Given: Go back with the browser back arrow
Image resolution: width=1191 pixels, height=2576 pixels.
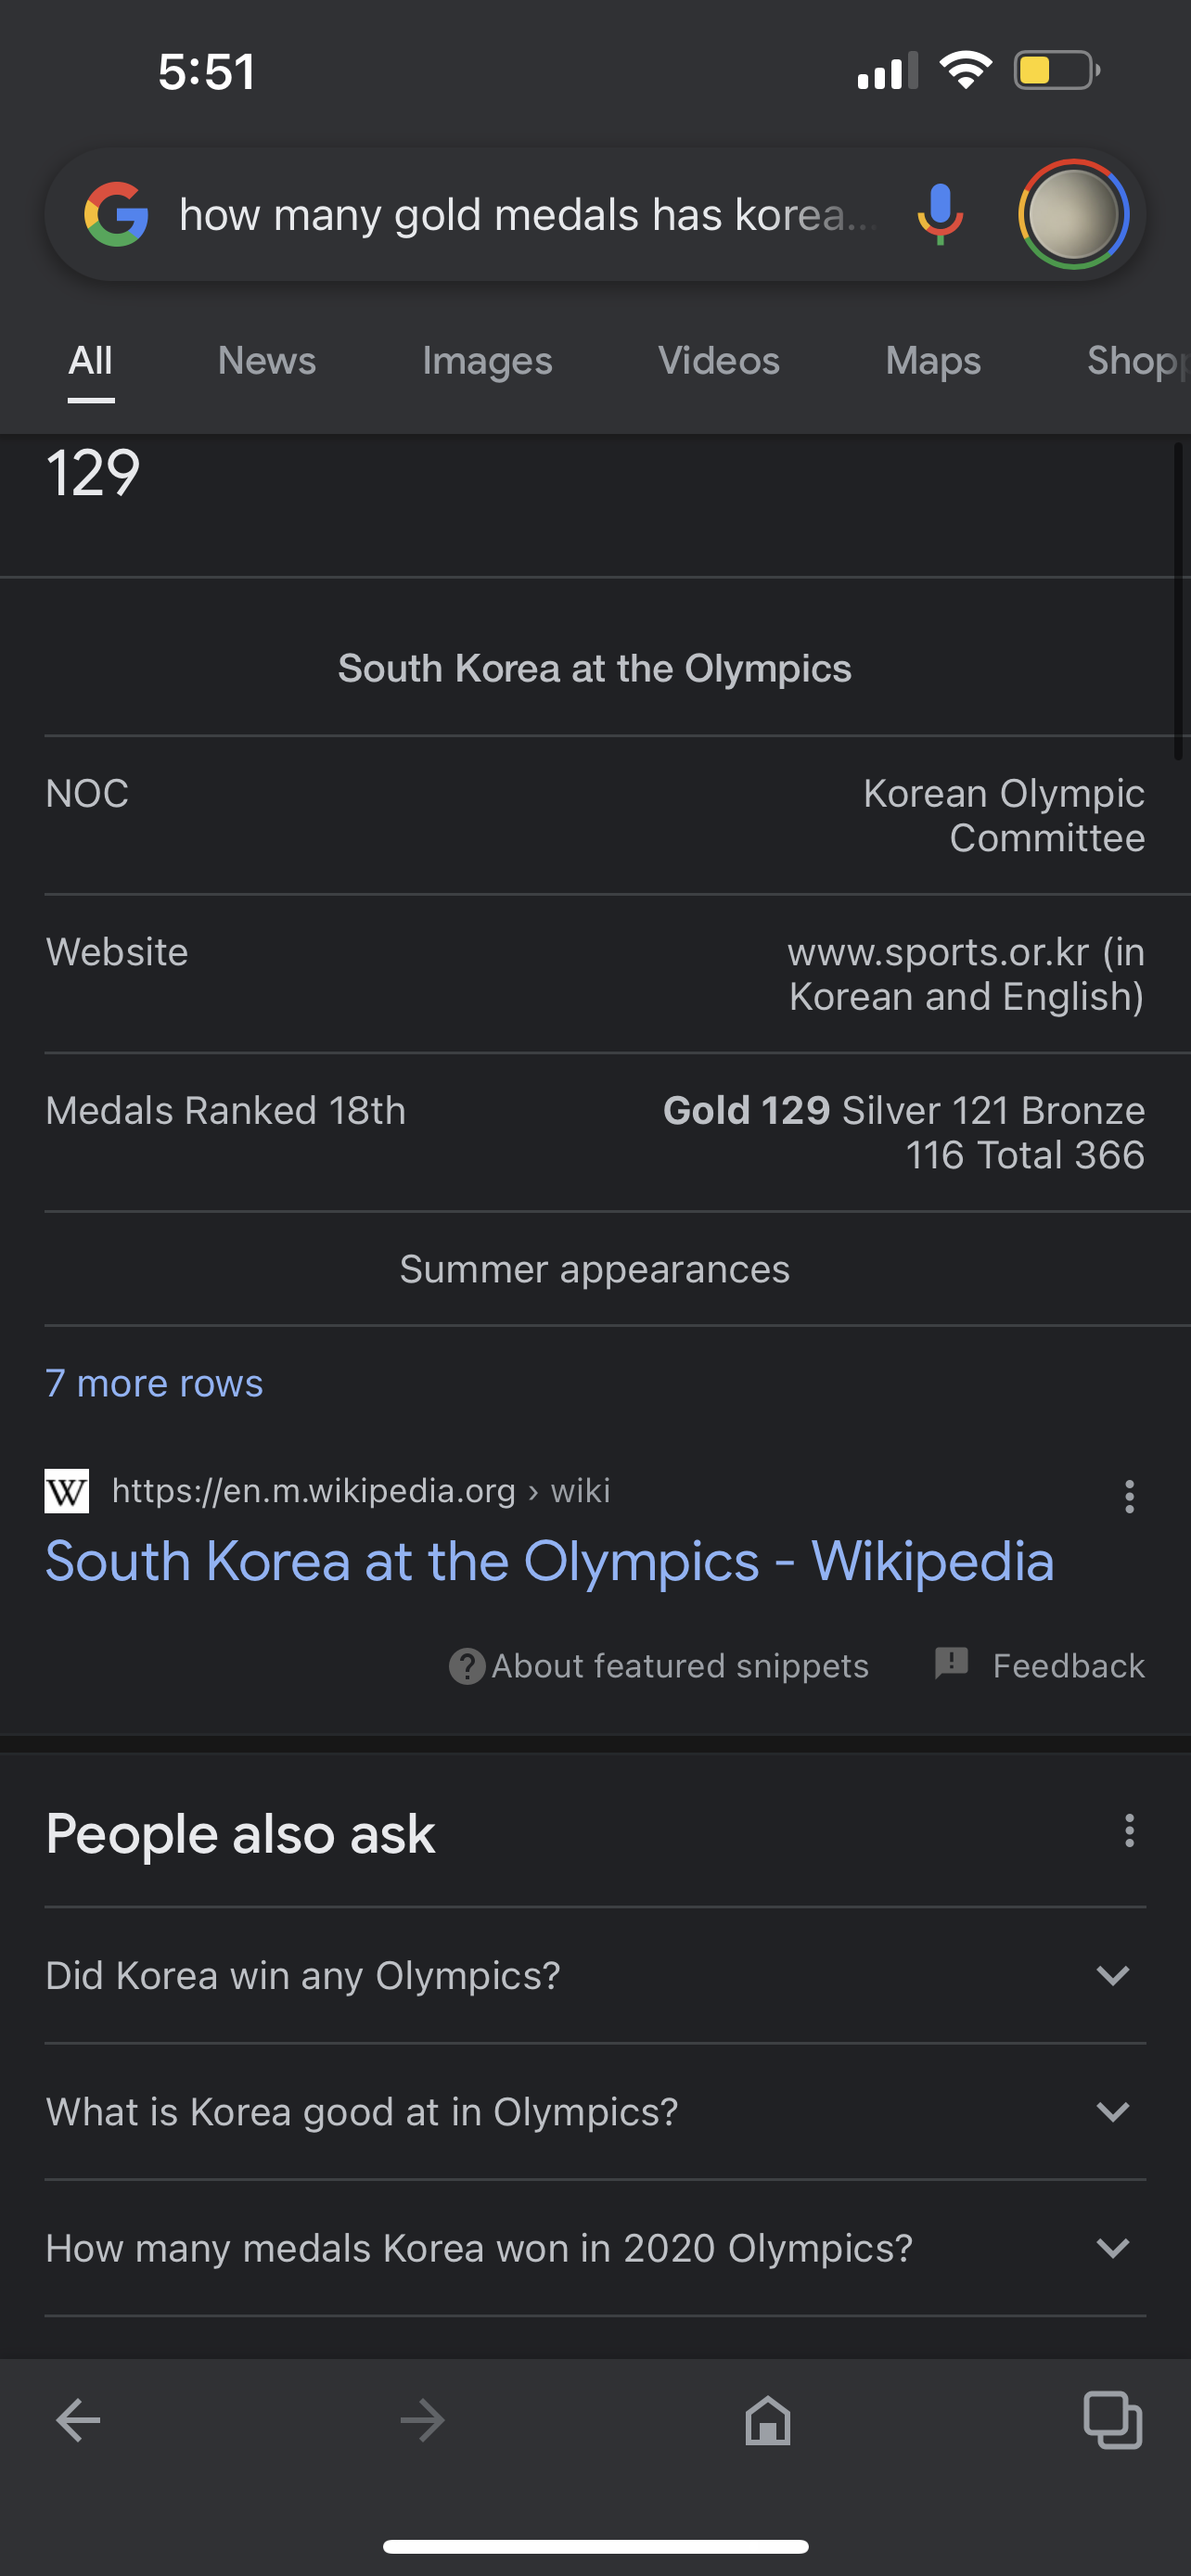Looking at the screenshot, I should point(78,2420).
